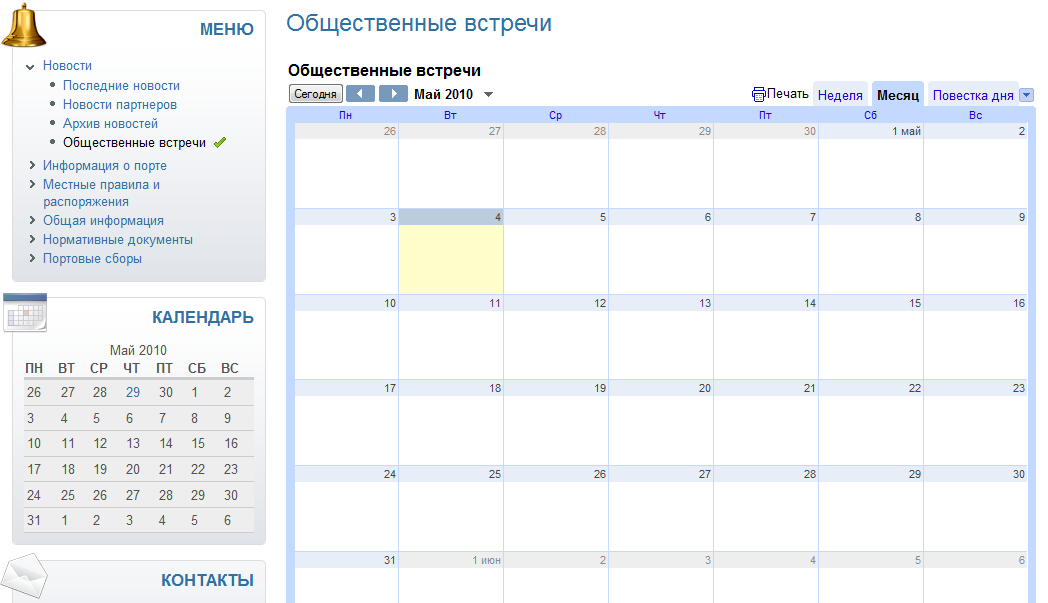
Task: Go to previous month arrow button
Action: point(360,94)
